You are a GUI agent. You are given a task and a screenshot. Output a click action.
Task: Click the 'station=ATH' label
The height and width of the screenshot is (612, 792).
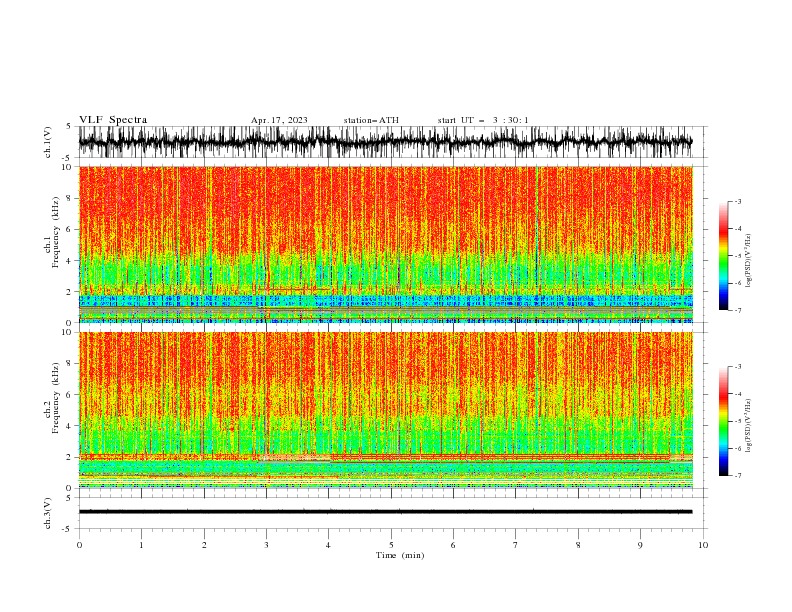(x=371, y=120)
